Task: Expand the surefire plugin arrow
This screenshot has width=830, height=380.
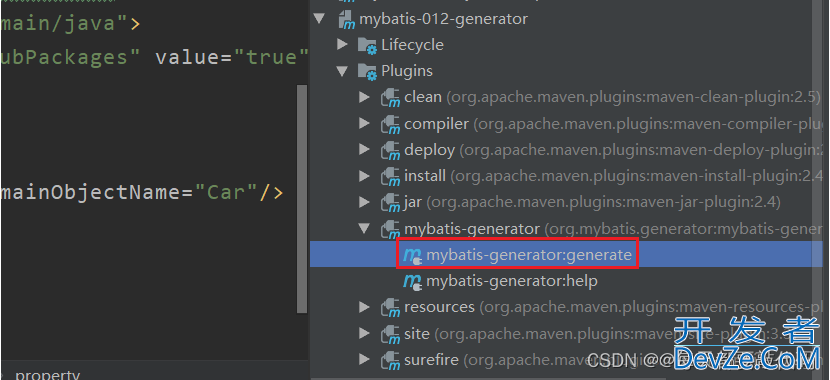Action: click(364, 360)
